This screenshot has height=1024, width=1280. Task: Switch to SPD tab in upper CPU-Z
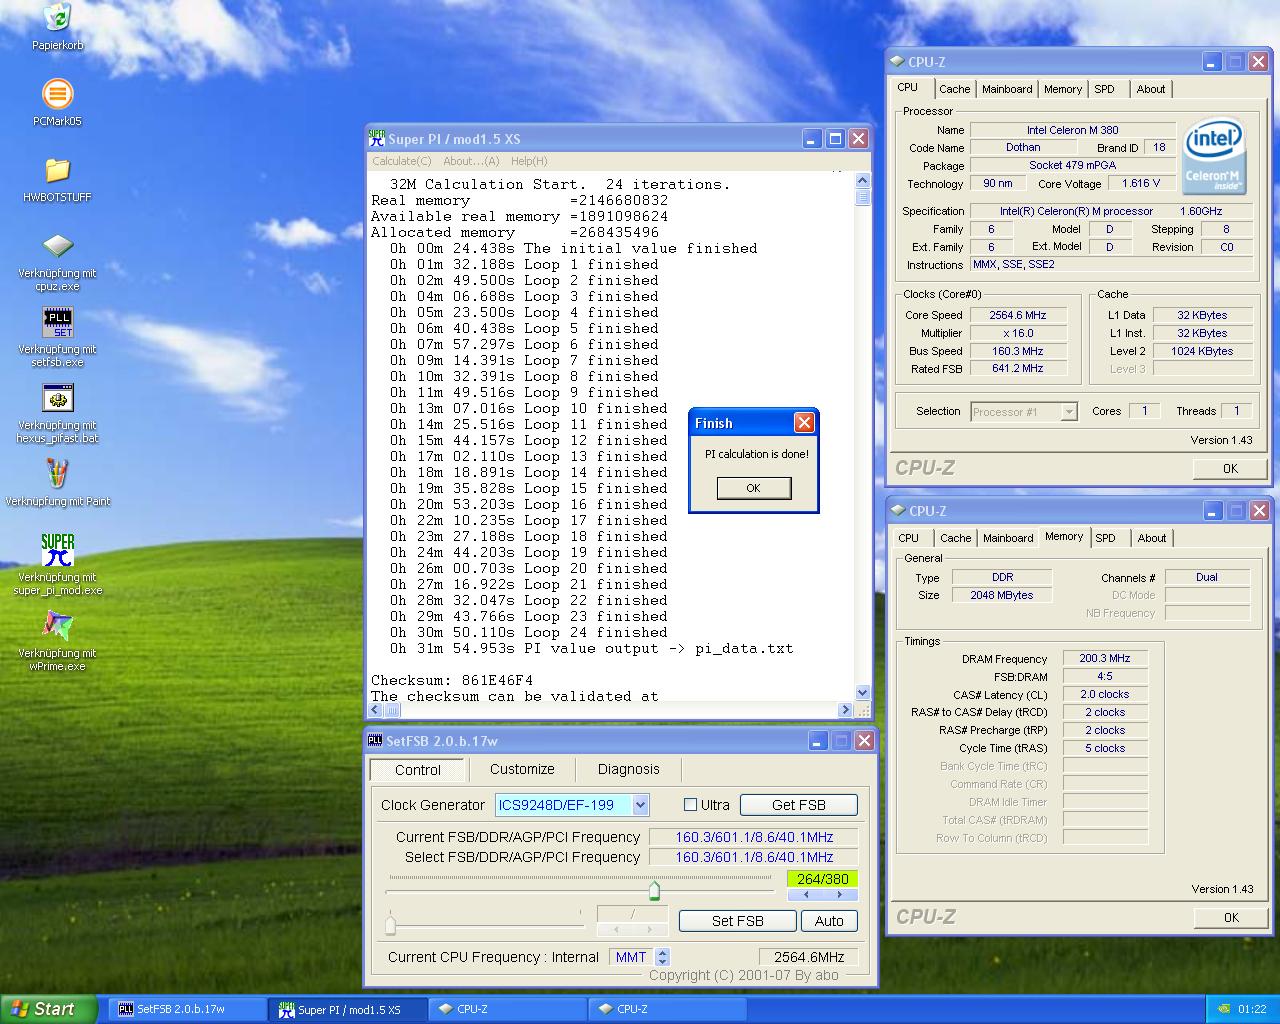pyautogui.click(x=1105, y=89)
